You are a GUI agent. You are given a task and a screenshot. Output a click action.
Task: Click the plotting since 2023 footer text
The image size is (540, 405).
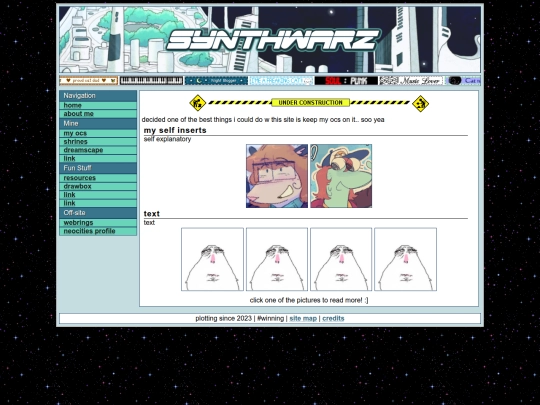[x=224, y=319]
